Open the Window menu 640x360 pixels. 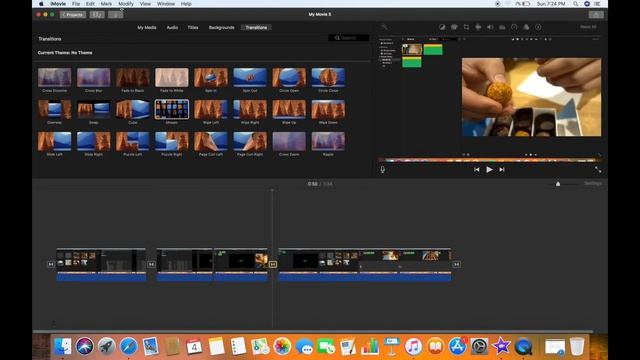point(166,4)
